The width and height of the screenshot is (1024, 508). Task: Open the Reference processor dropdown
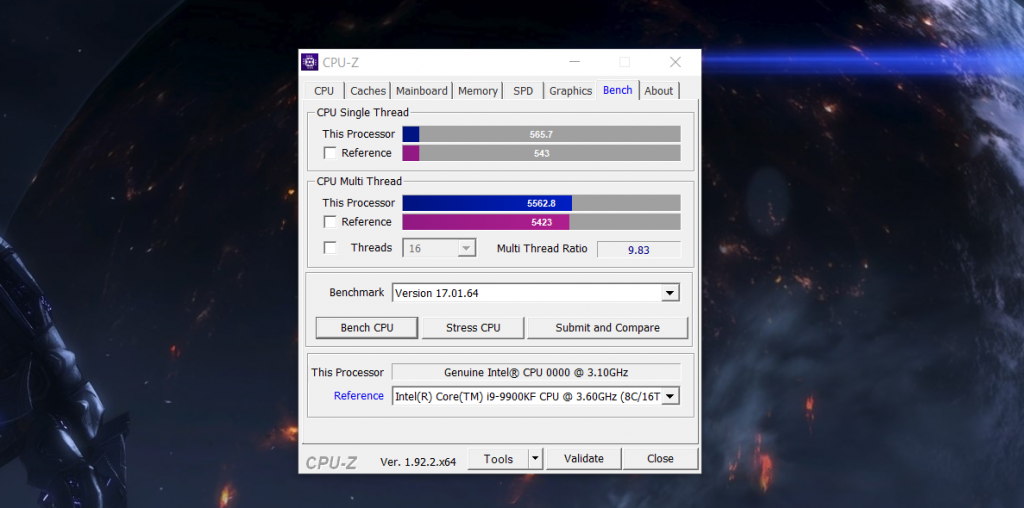[x=671, y=396]
